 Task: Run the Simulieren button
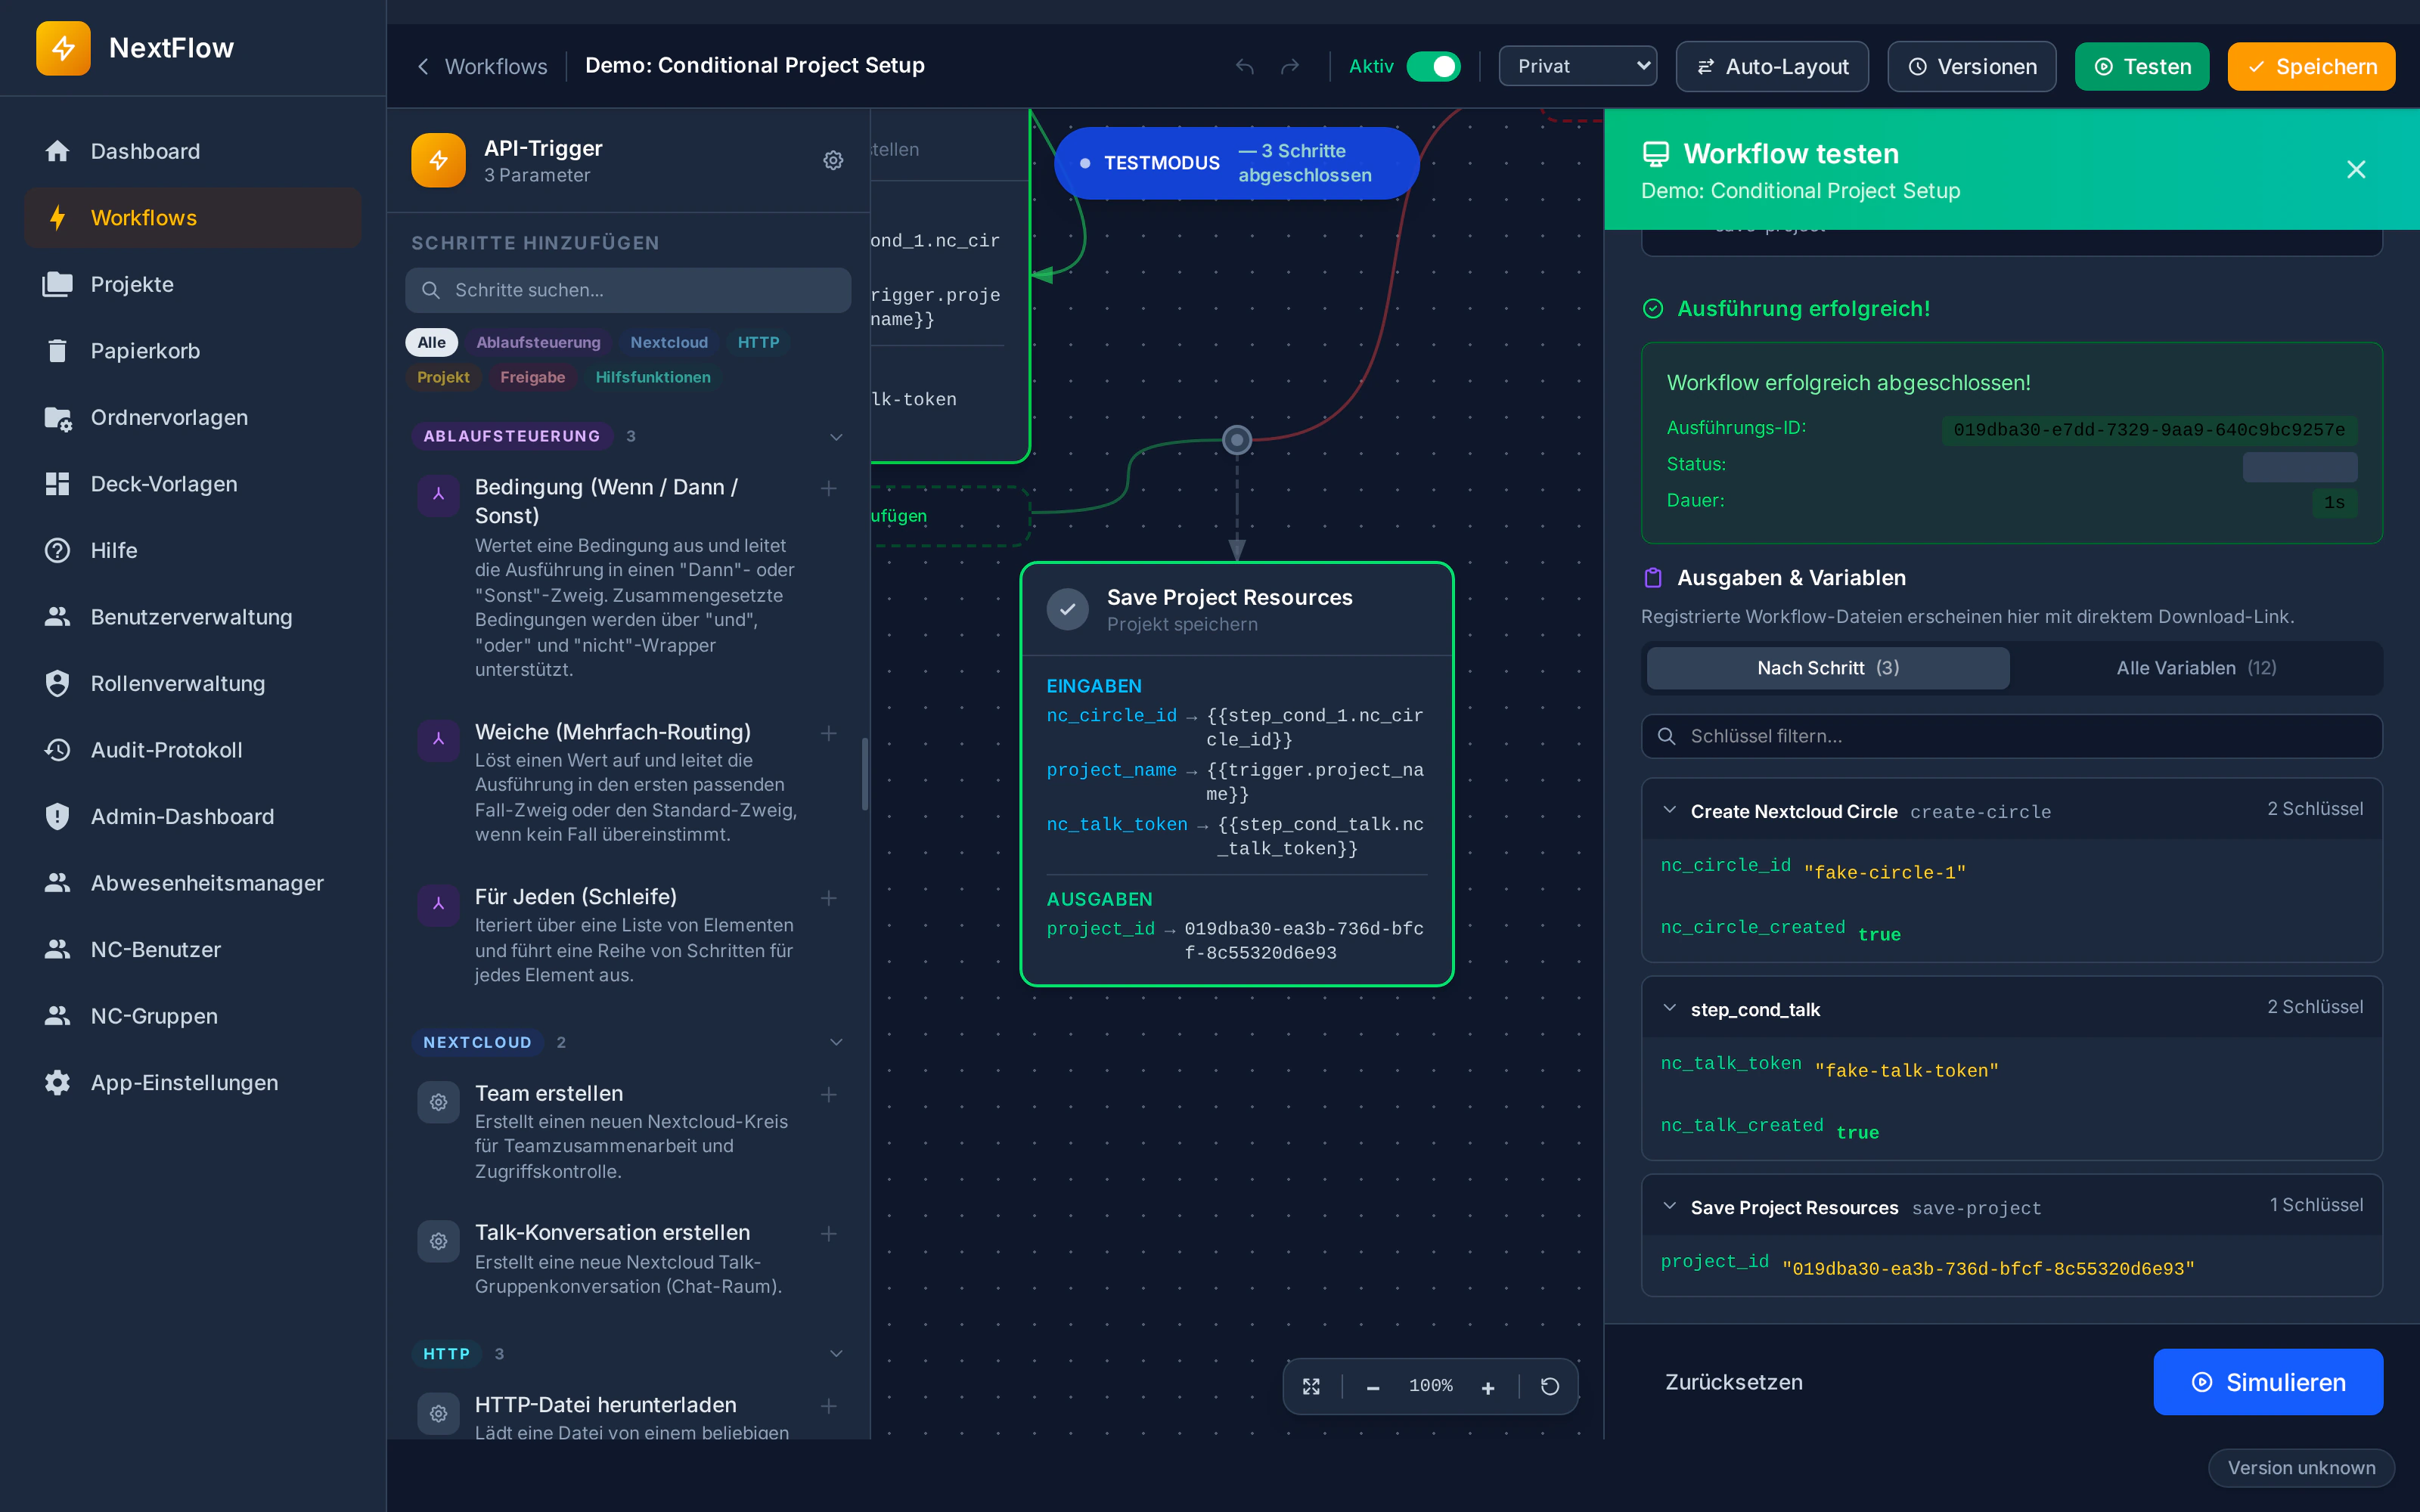coord(2268,1382)
